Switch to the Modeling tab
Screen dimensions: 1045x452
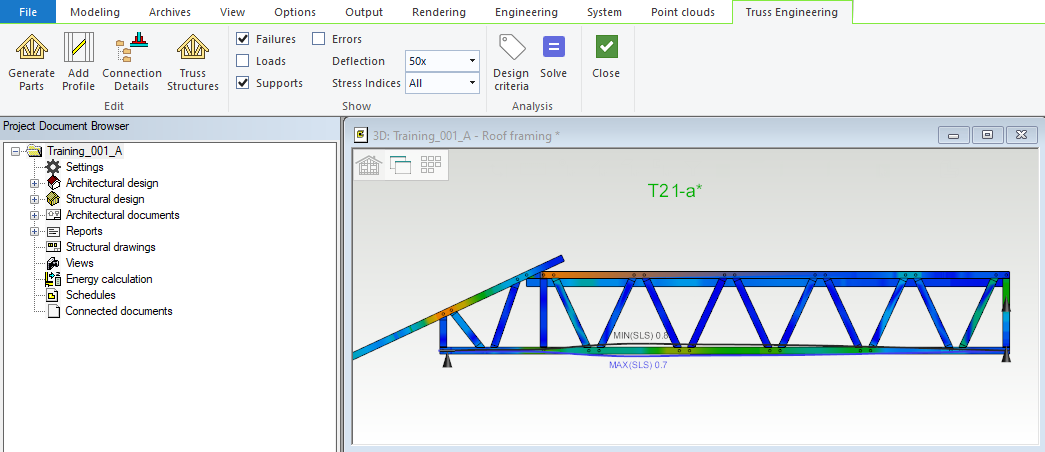95,12
